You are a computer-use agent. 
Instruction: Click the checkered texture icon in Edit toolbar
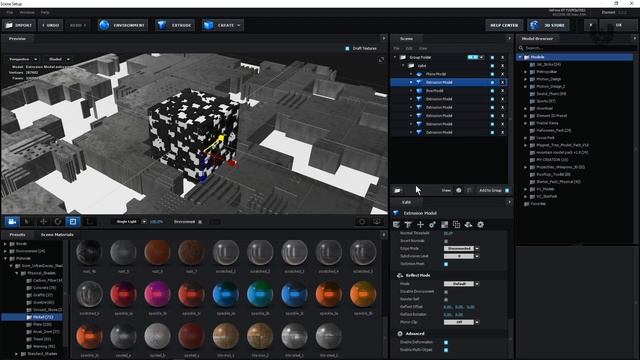pos(444,224)
